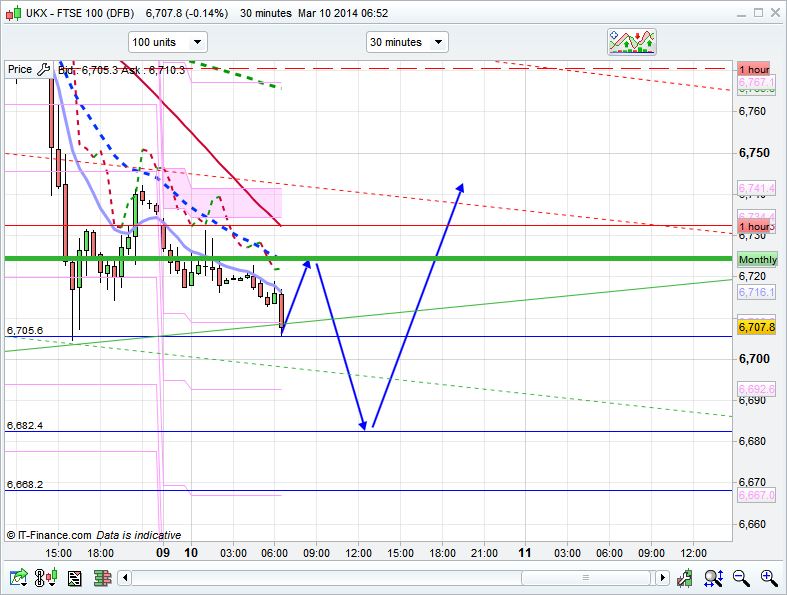Click the fit-chart zoom arrows icon
The width and height of the screenshot is (787, 595).
point(714,577)
